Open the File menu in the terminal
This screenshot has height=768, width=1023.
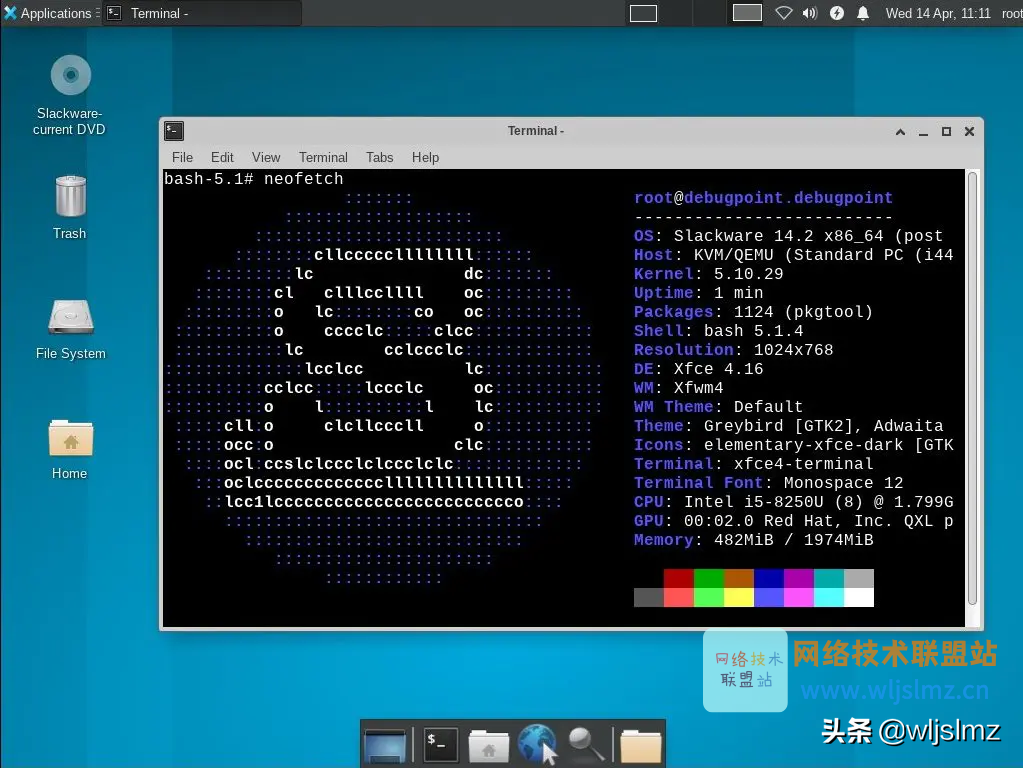coord(181,157)
